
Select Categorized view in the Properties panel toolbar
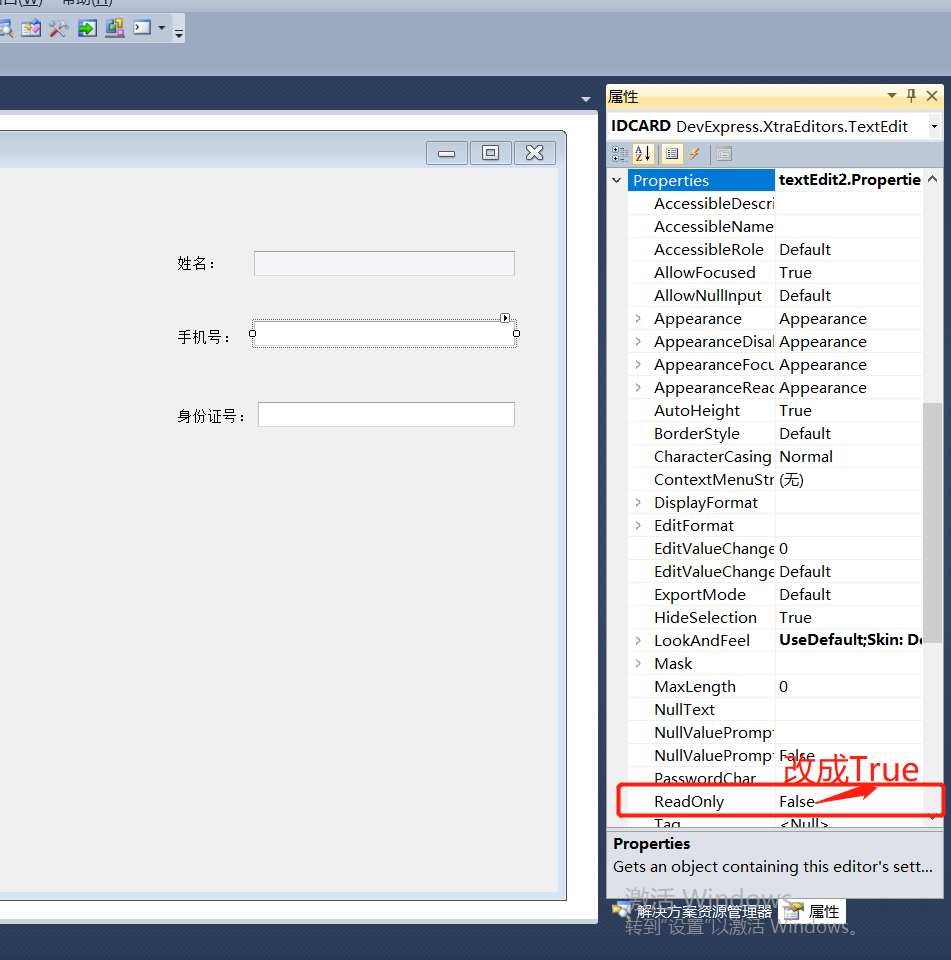click(x=621, y=153)
